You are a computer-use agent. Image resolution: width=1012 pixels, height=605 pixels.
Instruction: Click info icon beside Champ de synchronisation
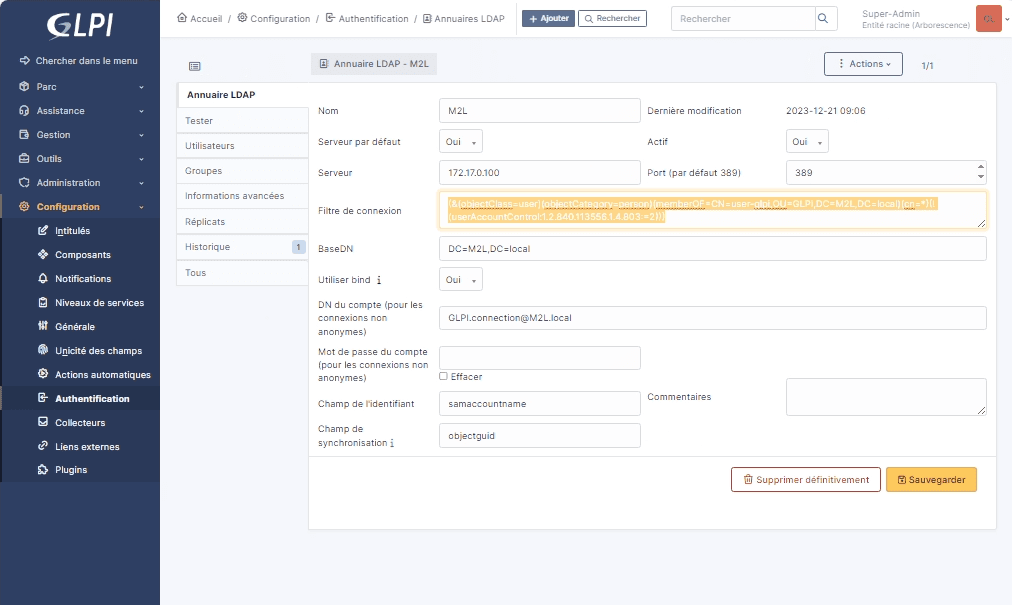(391, 443)
